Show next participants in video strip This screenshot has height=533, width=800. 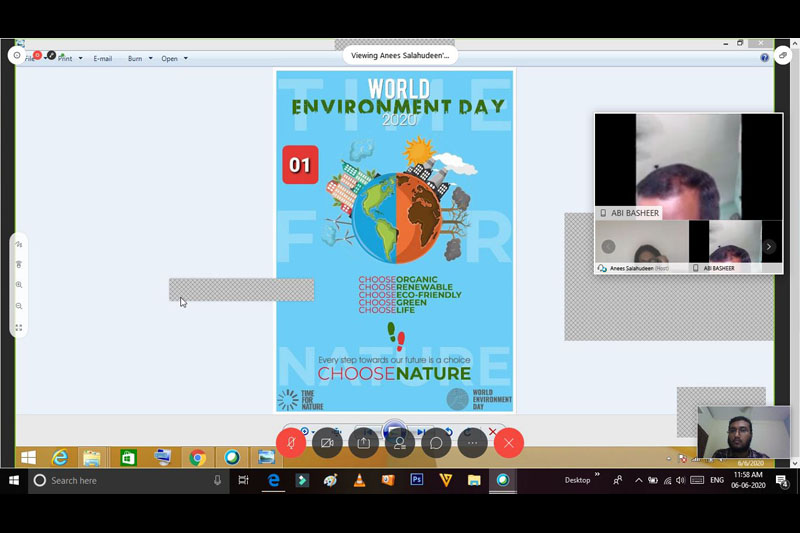(x=769, y=247)
